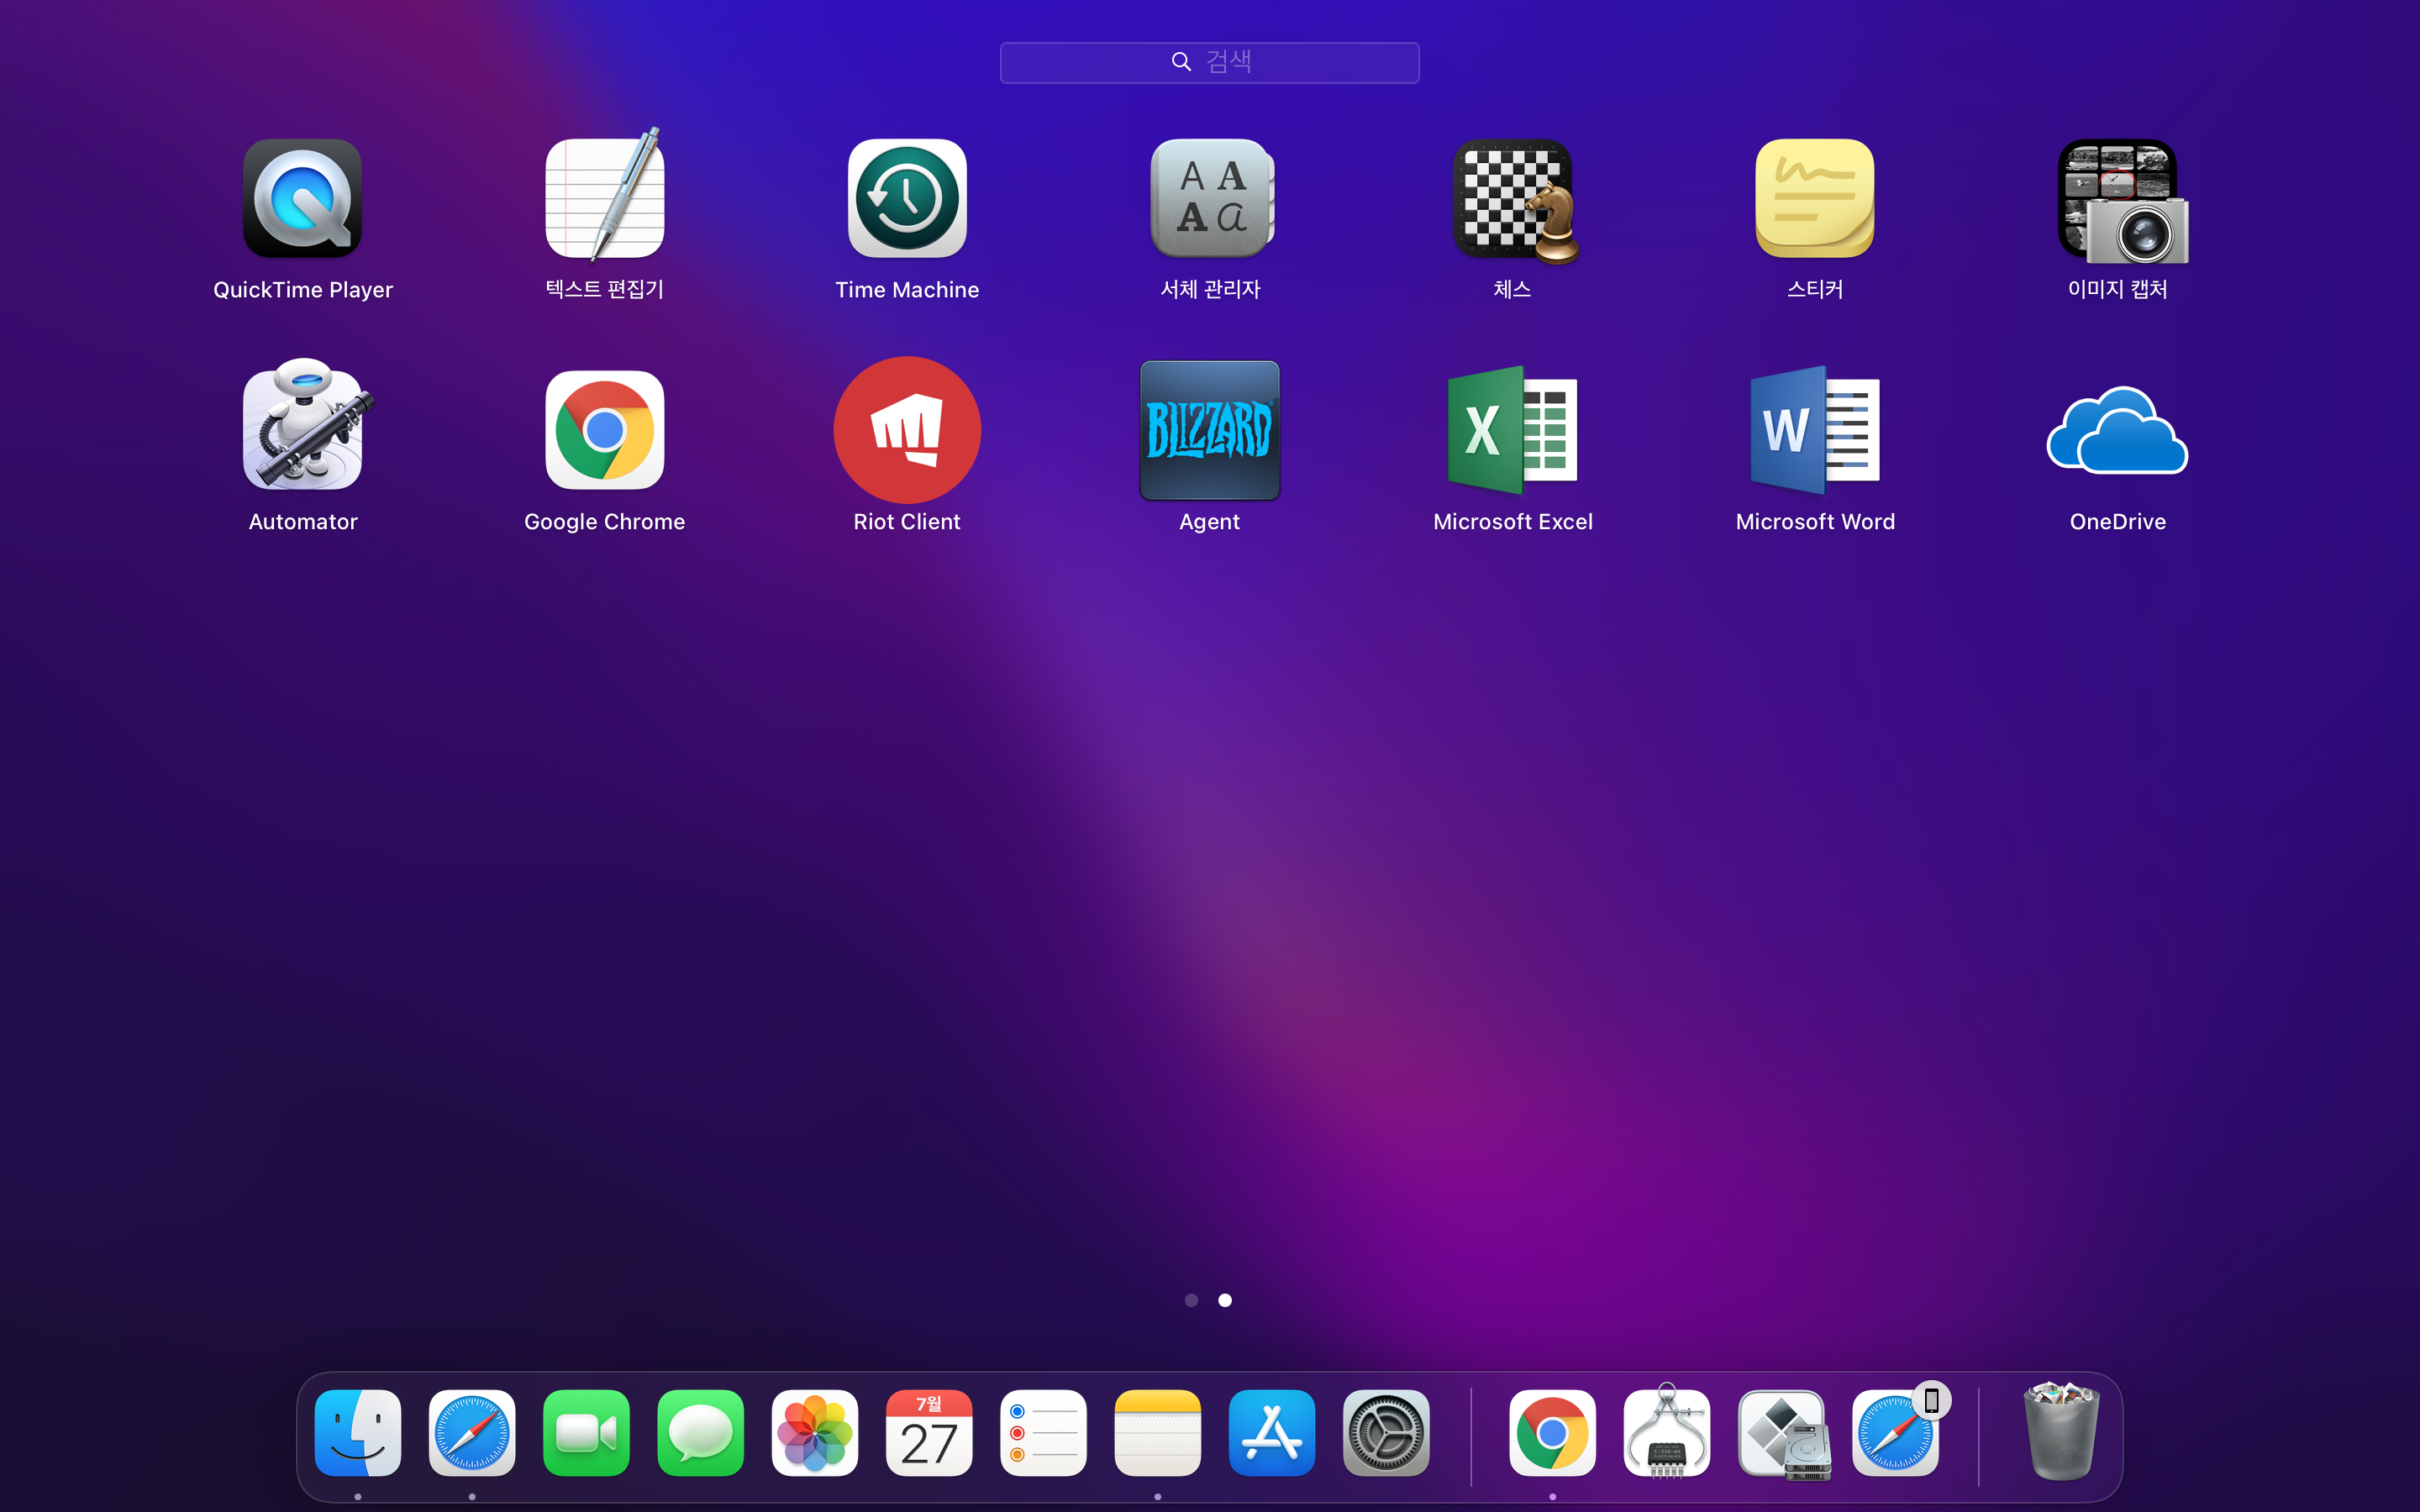The height and width of the screenshot is (1512, 2420).
Task: Launch FaceTime from the Dock
Action: pos(586,1432)
